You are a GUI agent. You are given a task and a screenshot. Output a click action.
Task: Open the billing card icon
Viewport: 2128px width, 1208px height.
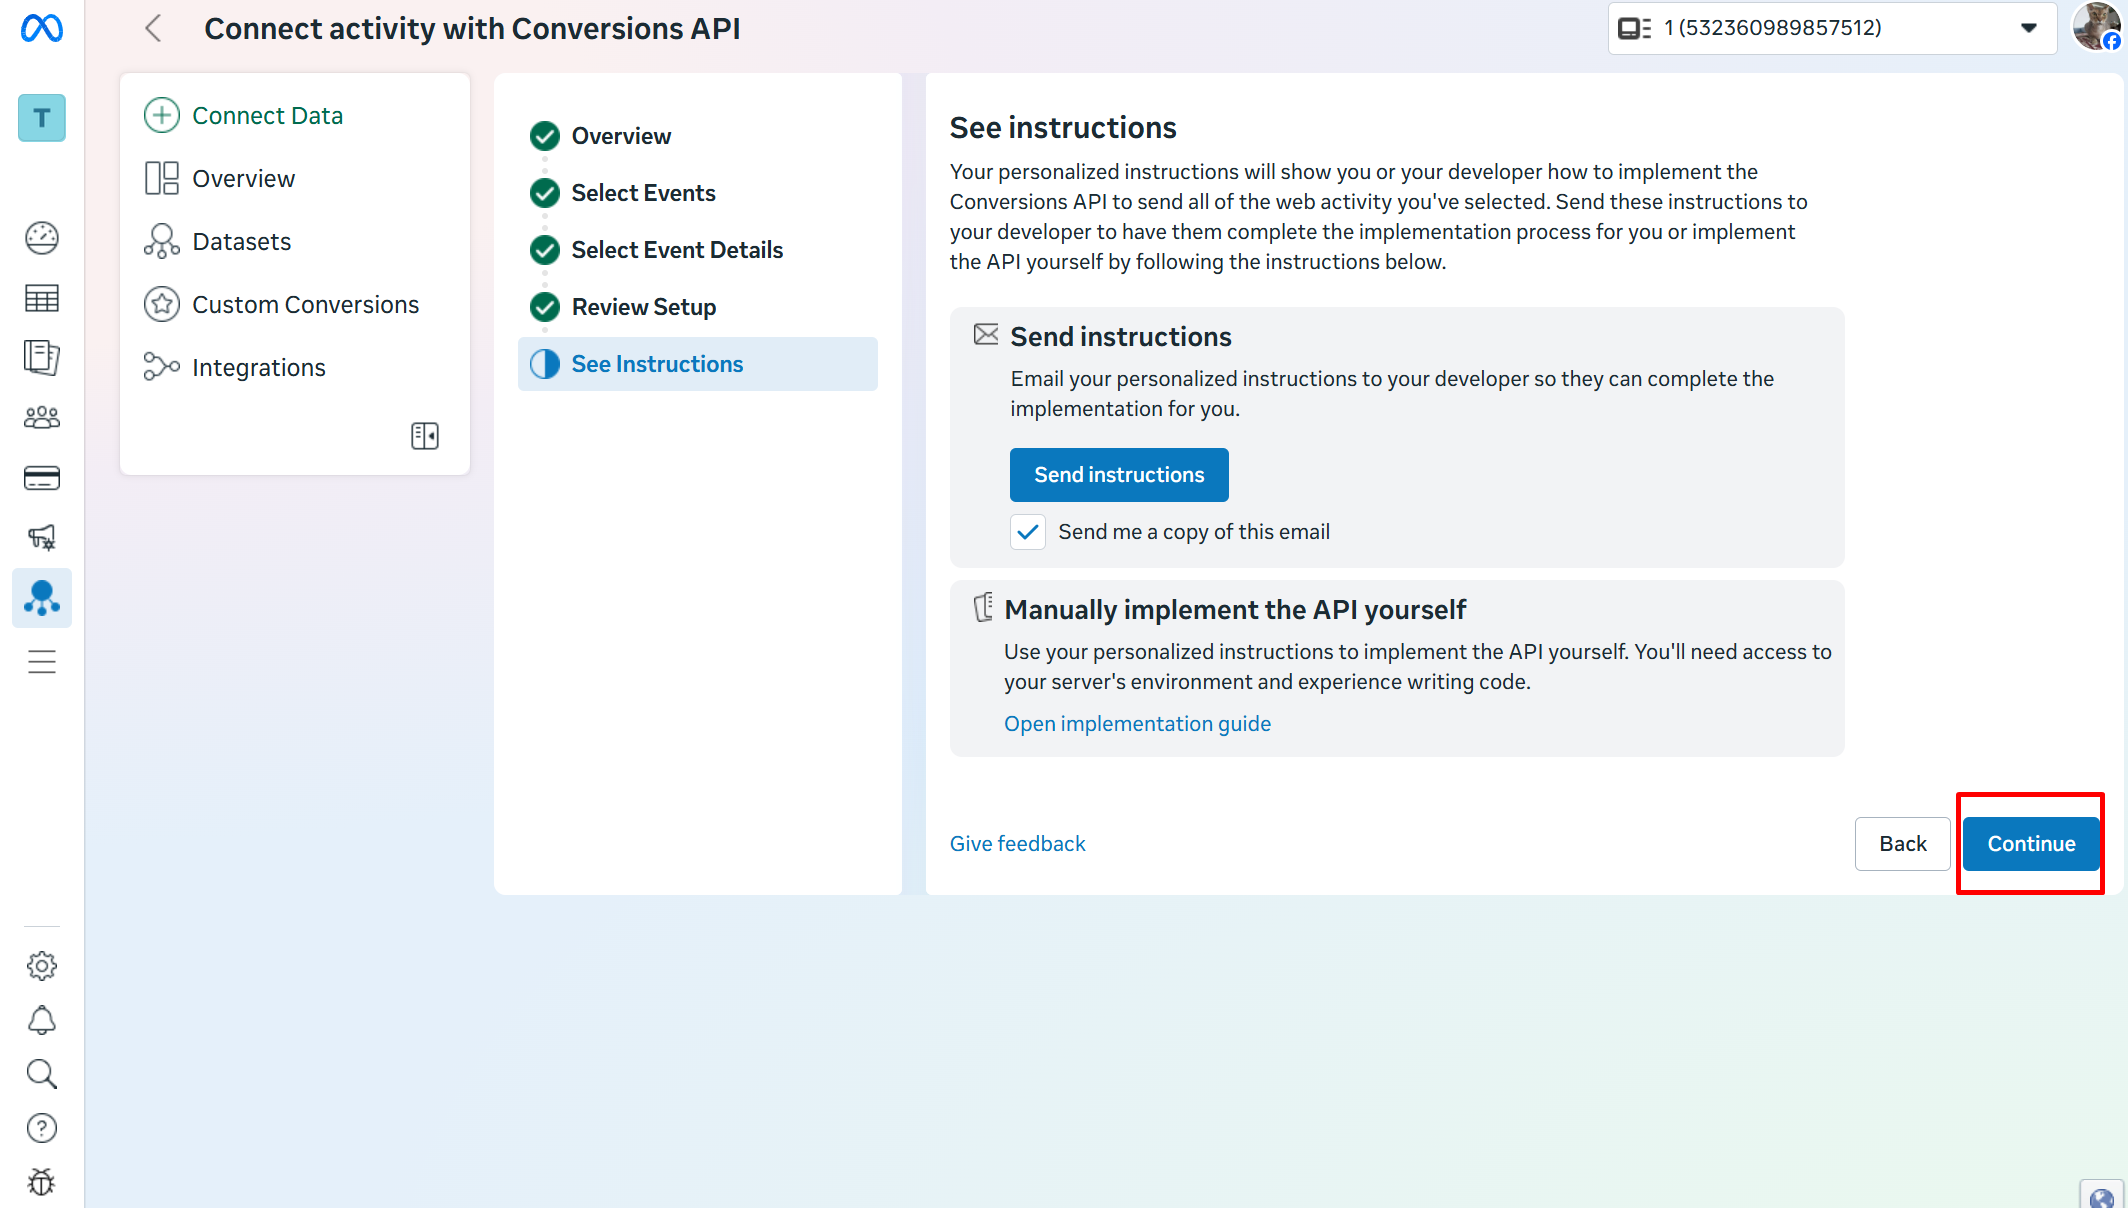click(42, 478)
